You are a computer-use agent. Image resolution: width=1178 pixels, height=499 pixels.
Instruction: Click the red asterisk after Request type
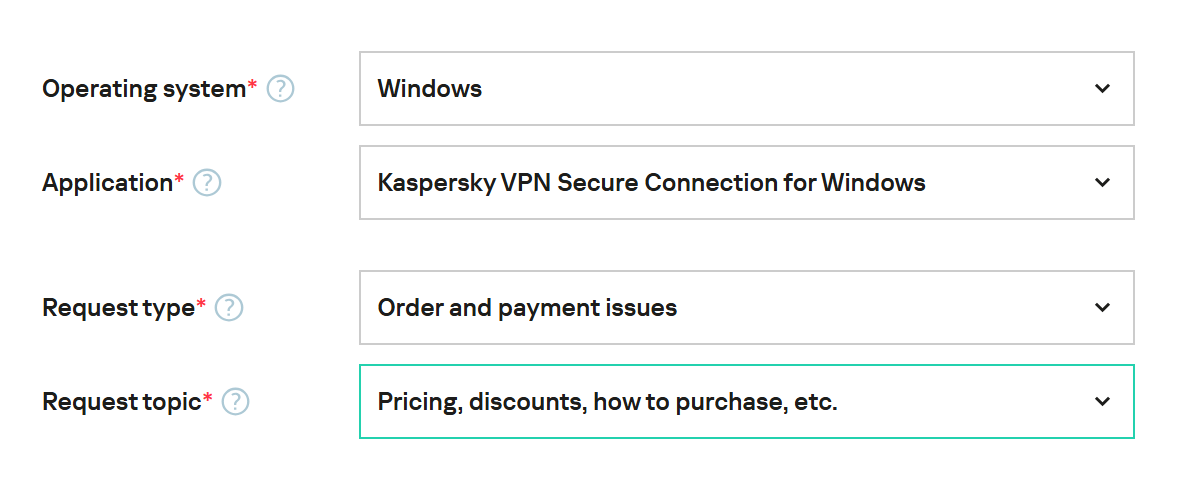point(201,303)
